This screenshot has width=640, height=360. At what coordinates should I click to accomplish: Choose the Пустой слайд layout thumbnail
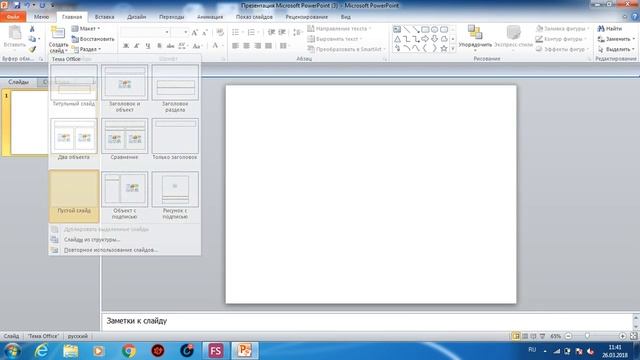(74, 196)
